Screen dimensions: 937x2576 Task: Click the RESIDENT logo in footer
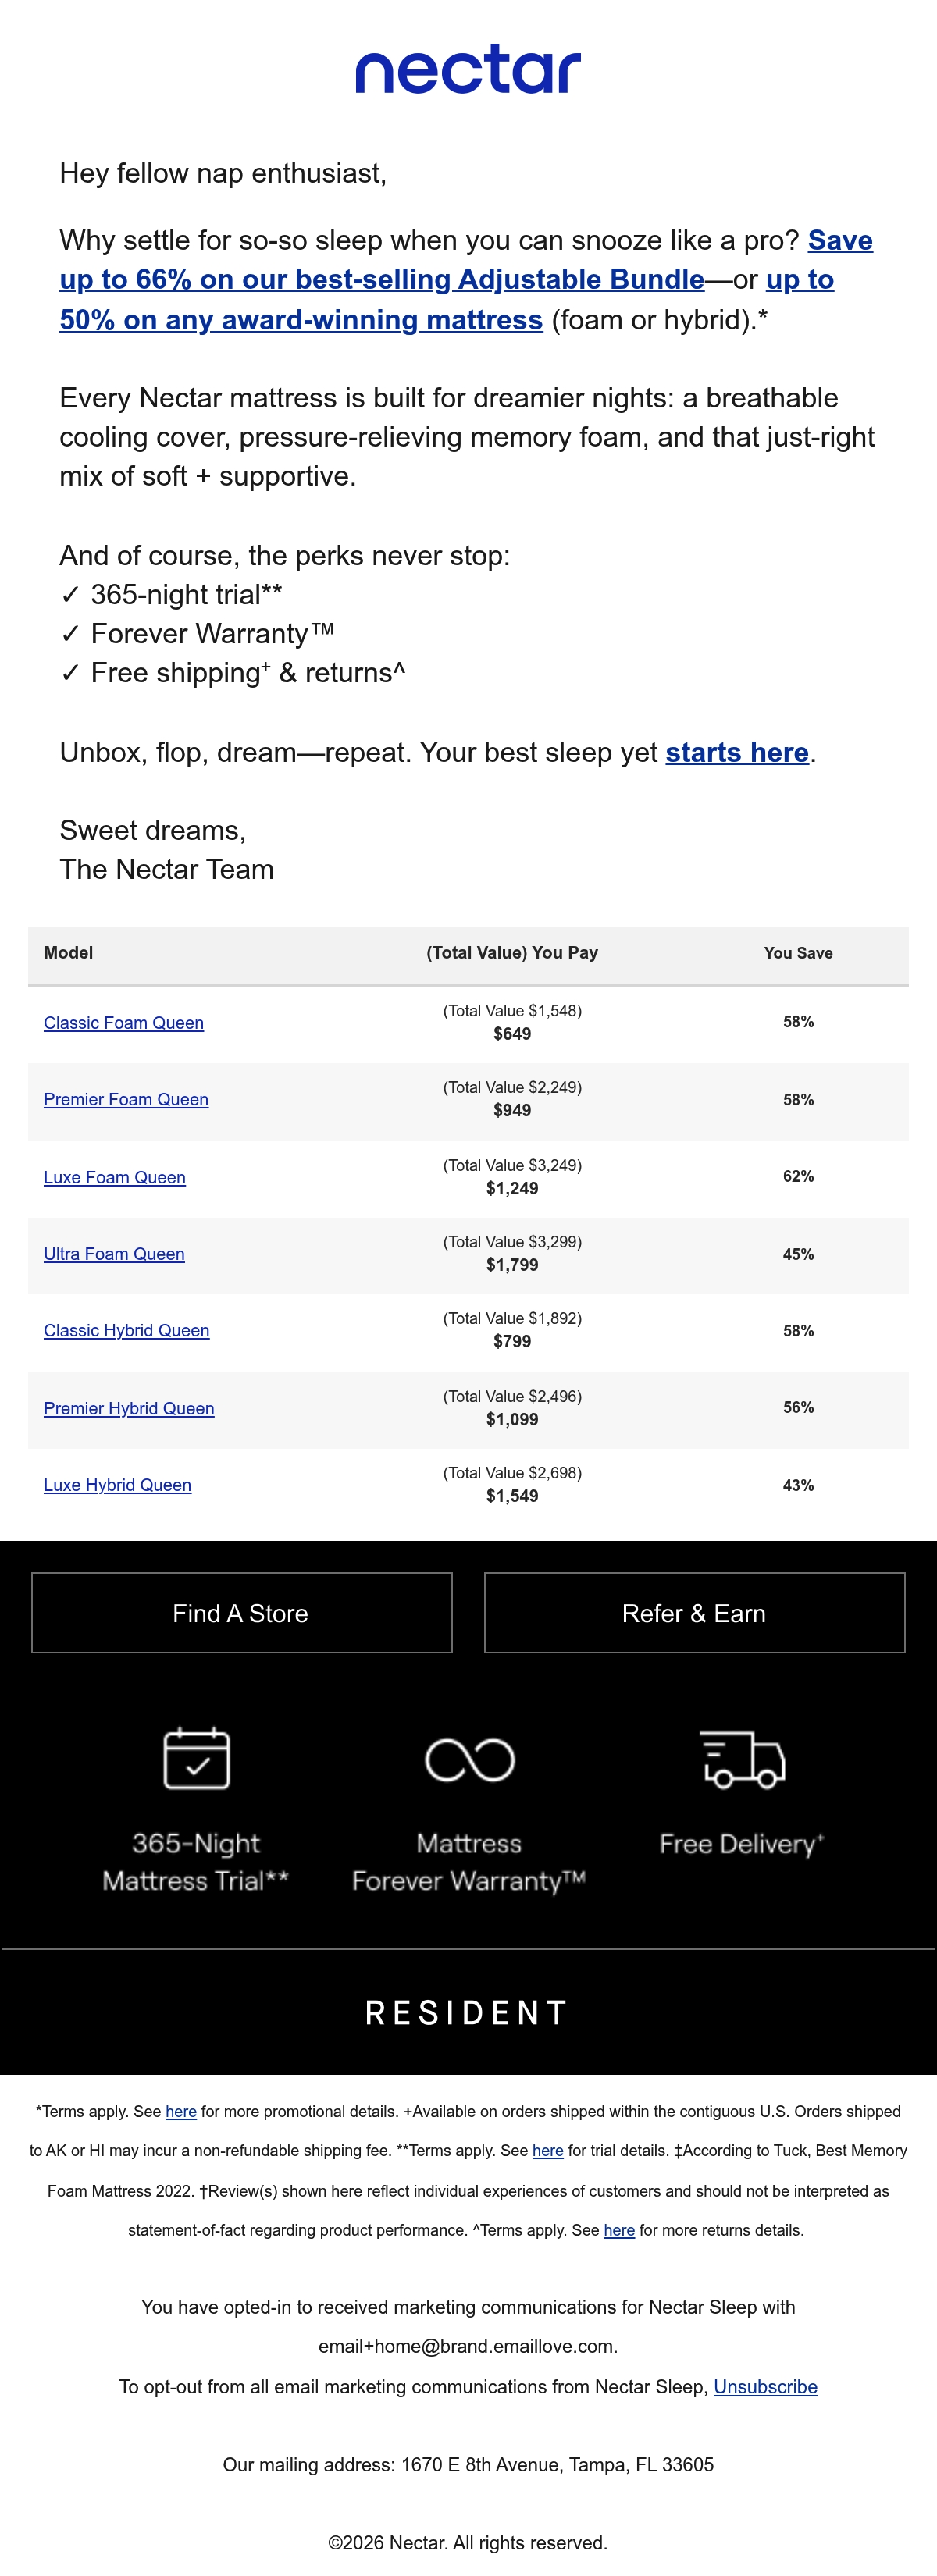click(467, 2013)
